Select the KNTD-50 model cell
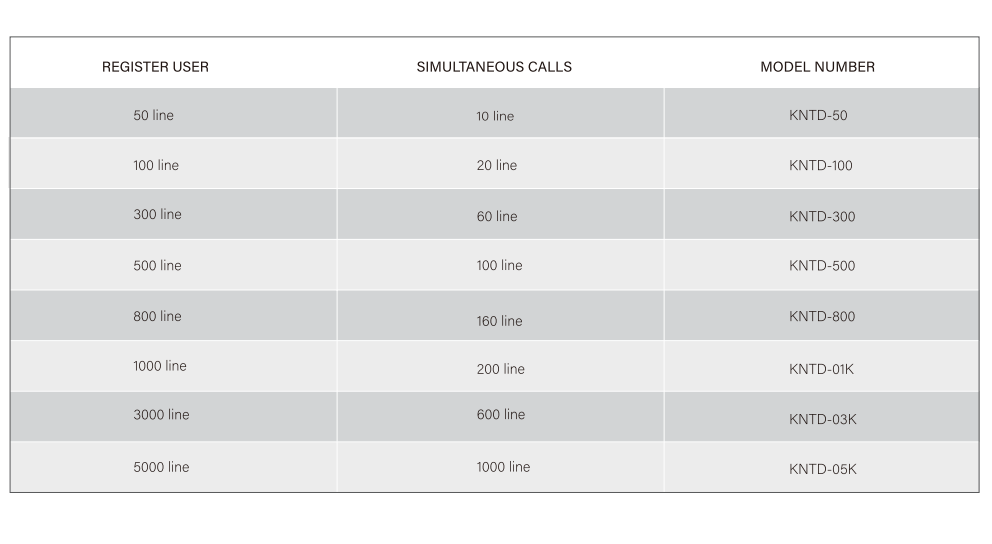The height and width of the screenshot is (544, 992). point(817,115)
